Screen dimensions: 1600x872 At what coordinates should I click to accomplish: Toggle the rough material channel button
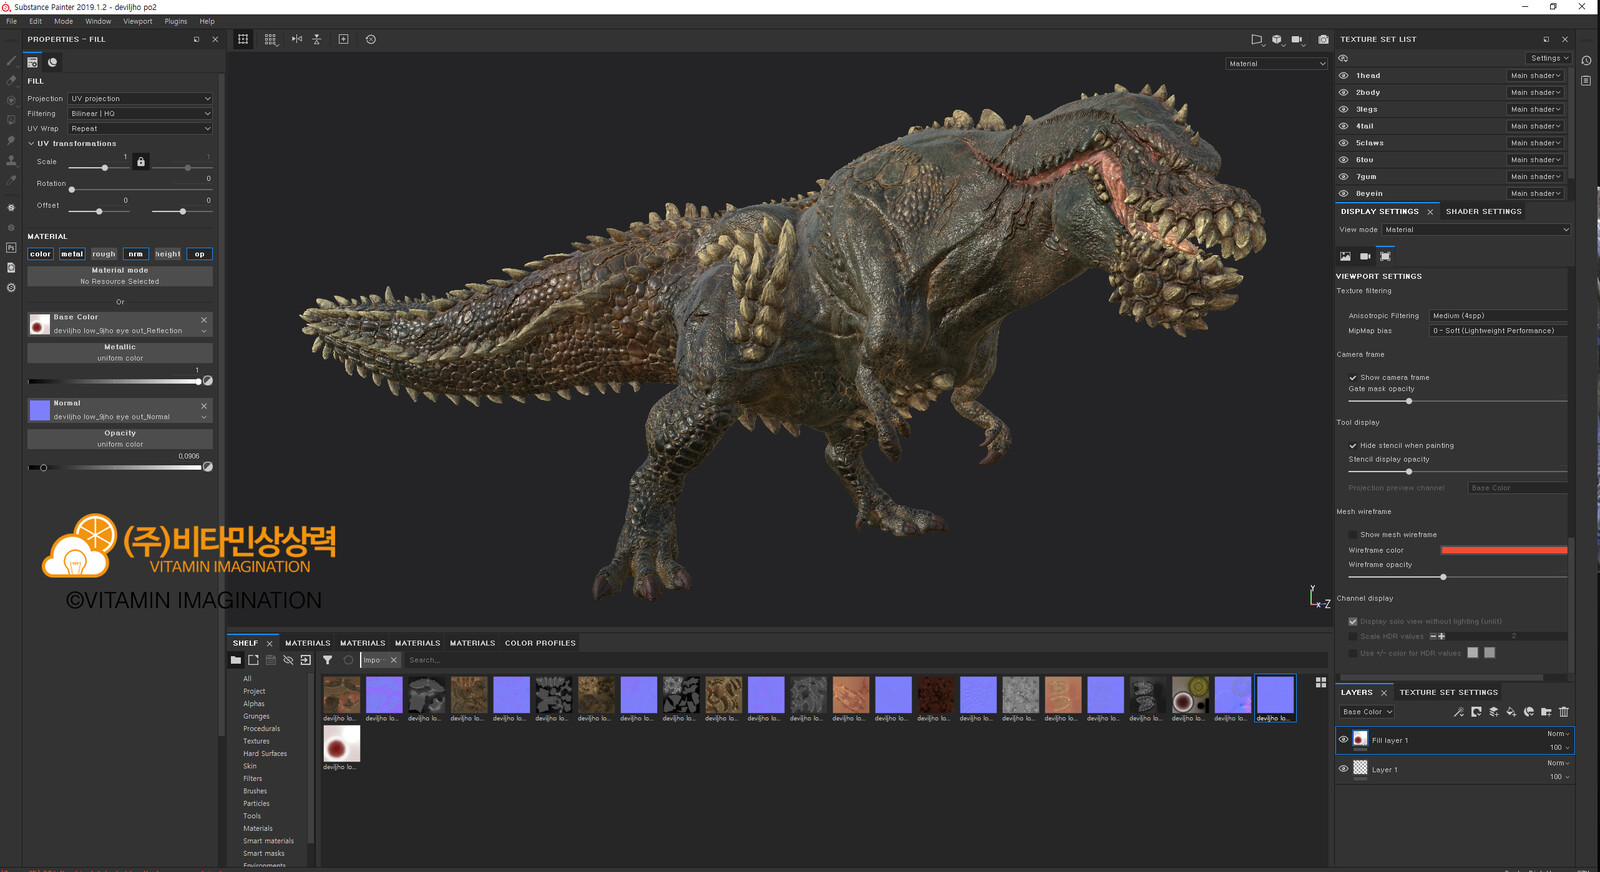click(104, 254)
